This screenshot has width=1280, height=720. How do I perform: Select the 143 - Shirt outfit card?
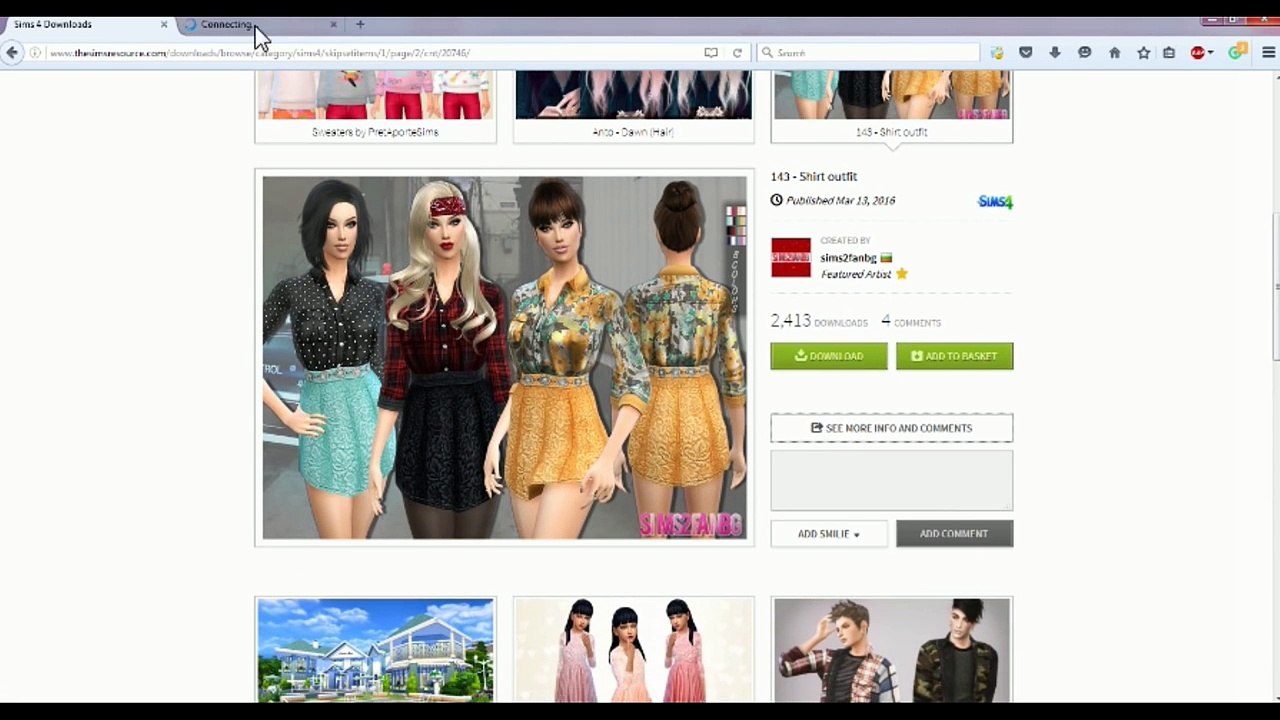click(x=891, y=106)
